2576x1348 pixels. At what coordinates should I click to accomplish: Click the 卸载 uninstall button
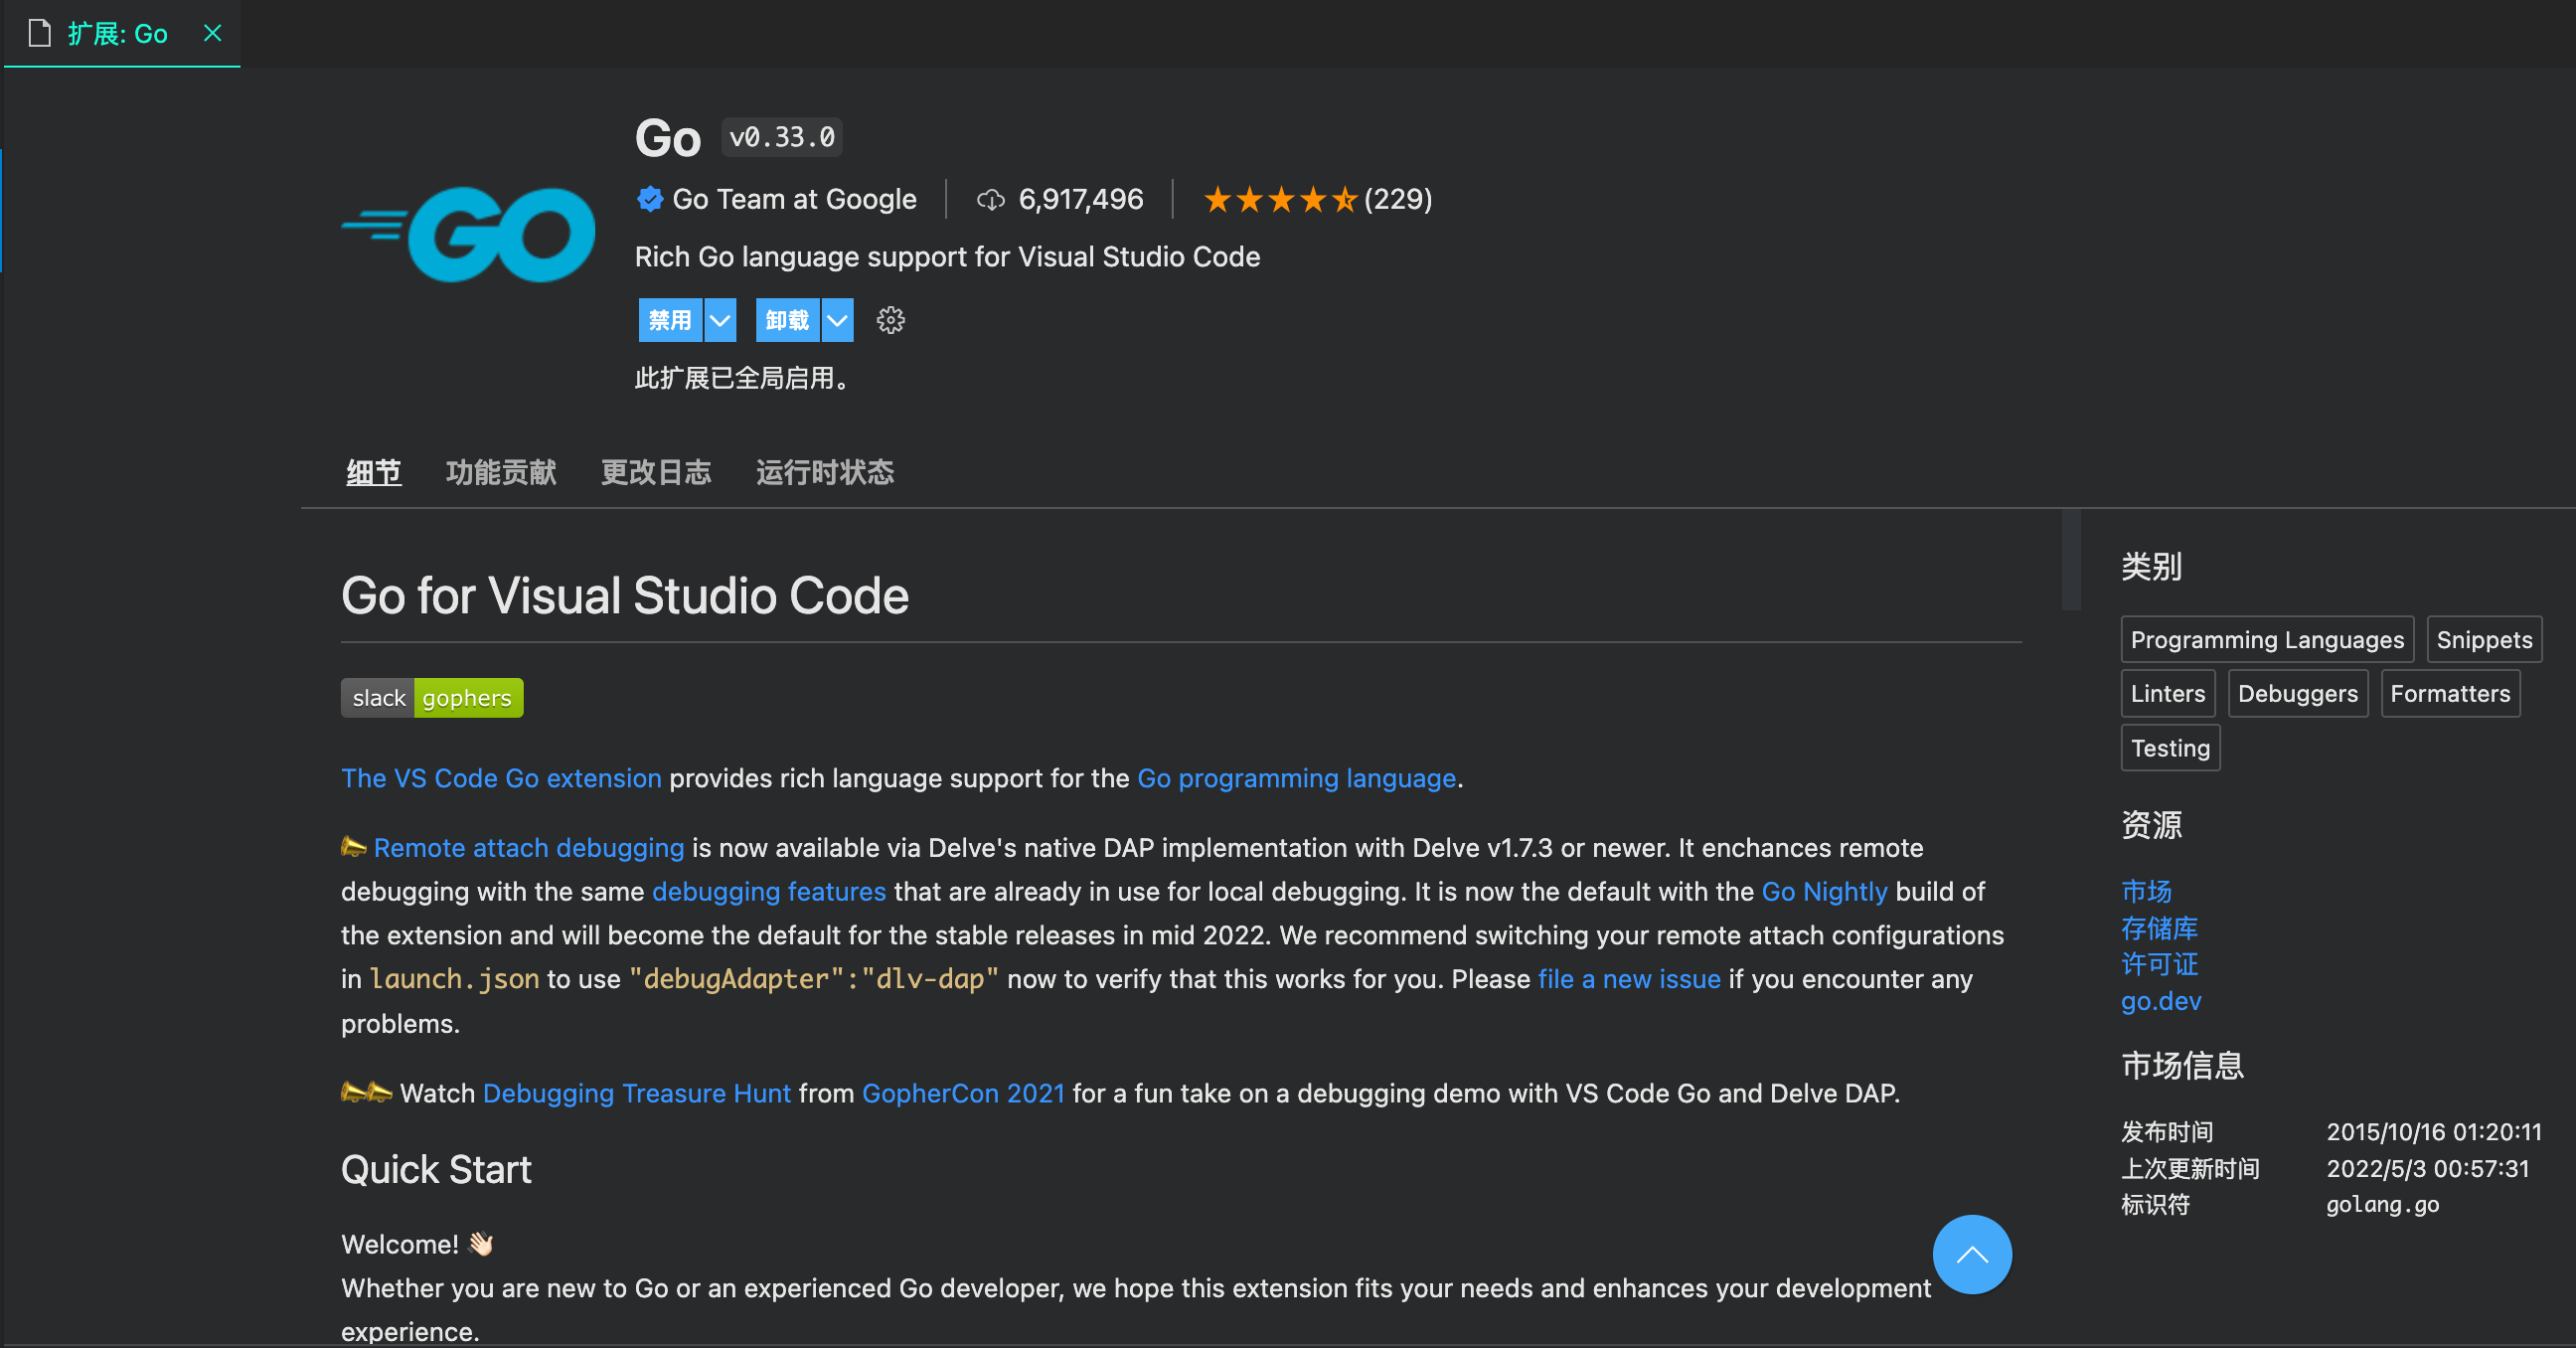(787, 320)
